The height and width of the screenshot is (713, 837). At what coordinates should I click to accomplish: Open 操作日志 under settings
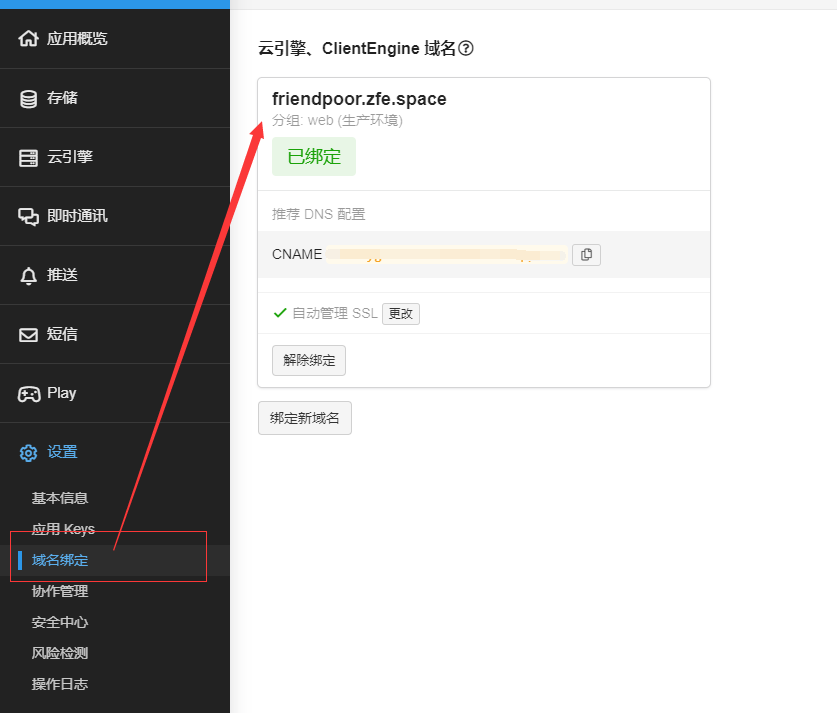click(x=59, y=684)
